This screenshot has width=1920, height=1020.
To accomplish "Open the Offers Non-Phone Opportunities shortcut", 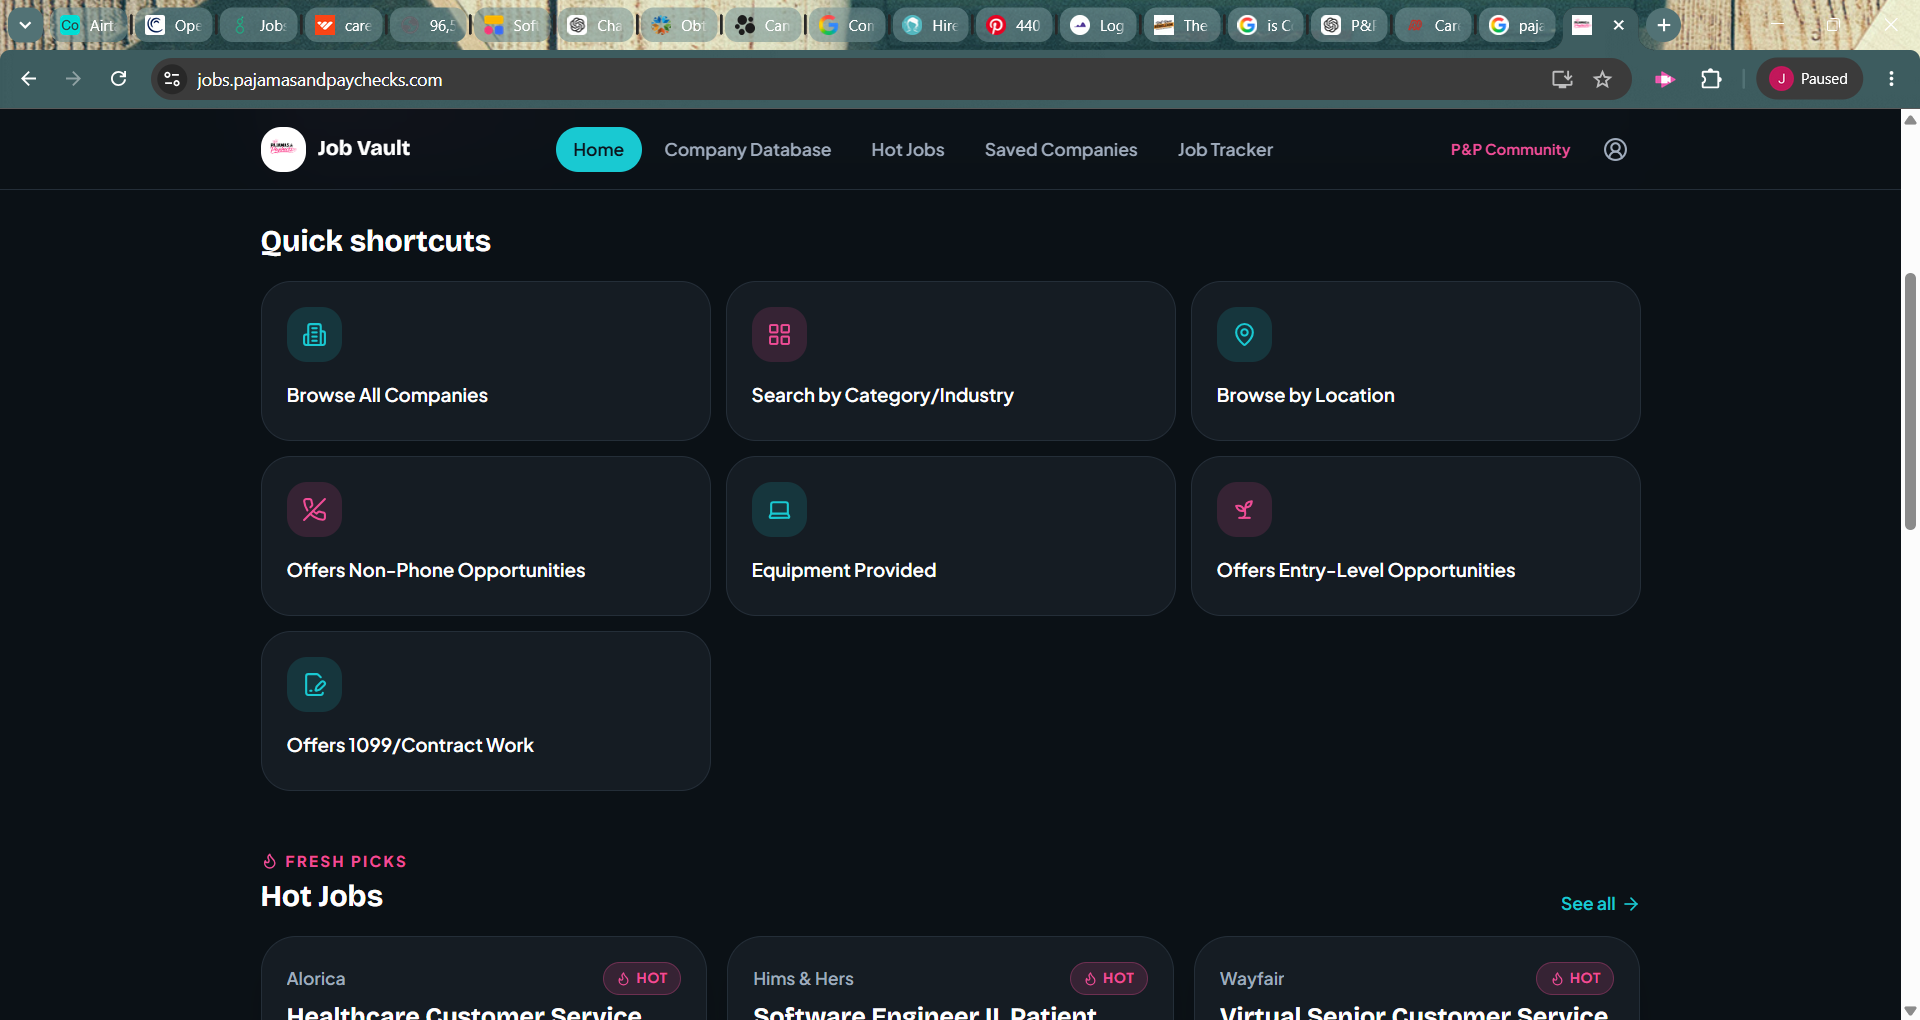I will (x=485, y=536).
